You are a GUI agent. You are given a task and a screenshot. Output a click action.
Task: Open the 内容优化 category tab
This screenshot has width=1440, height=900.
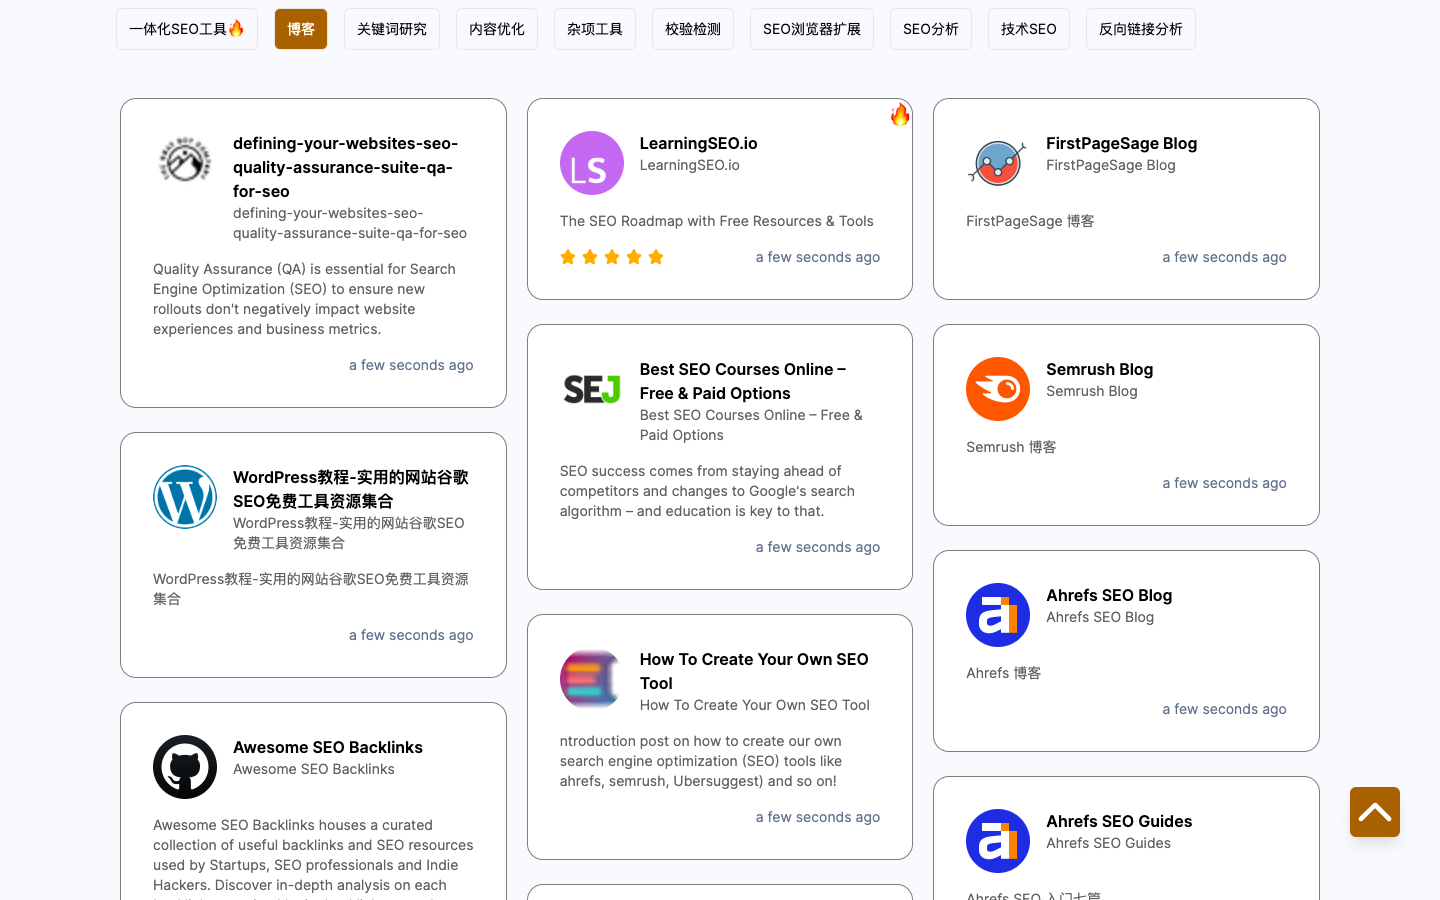point(496,29)
